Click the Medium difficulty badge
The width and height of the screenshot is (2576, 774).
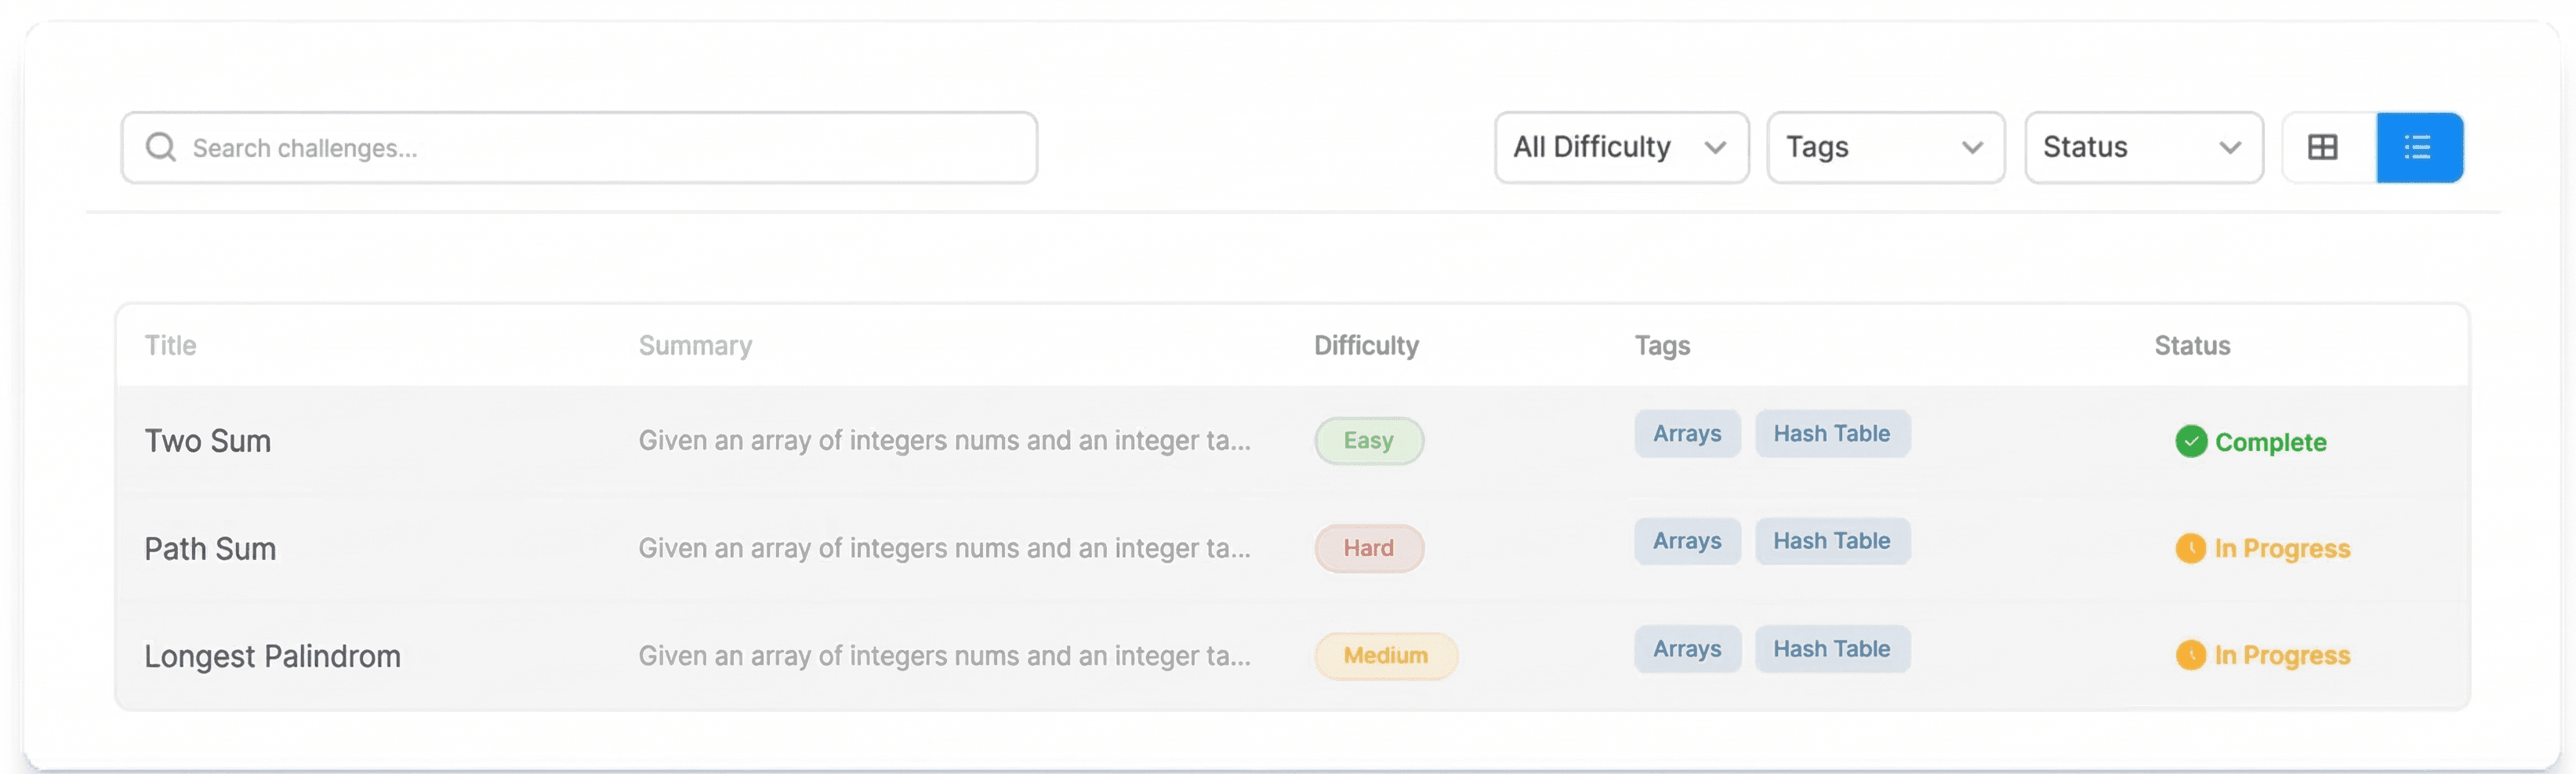click(1385, 655)
